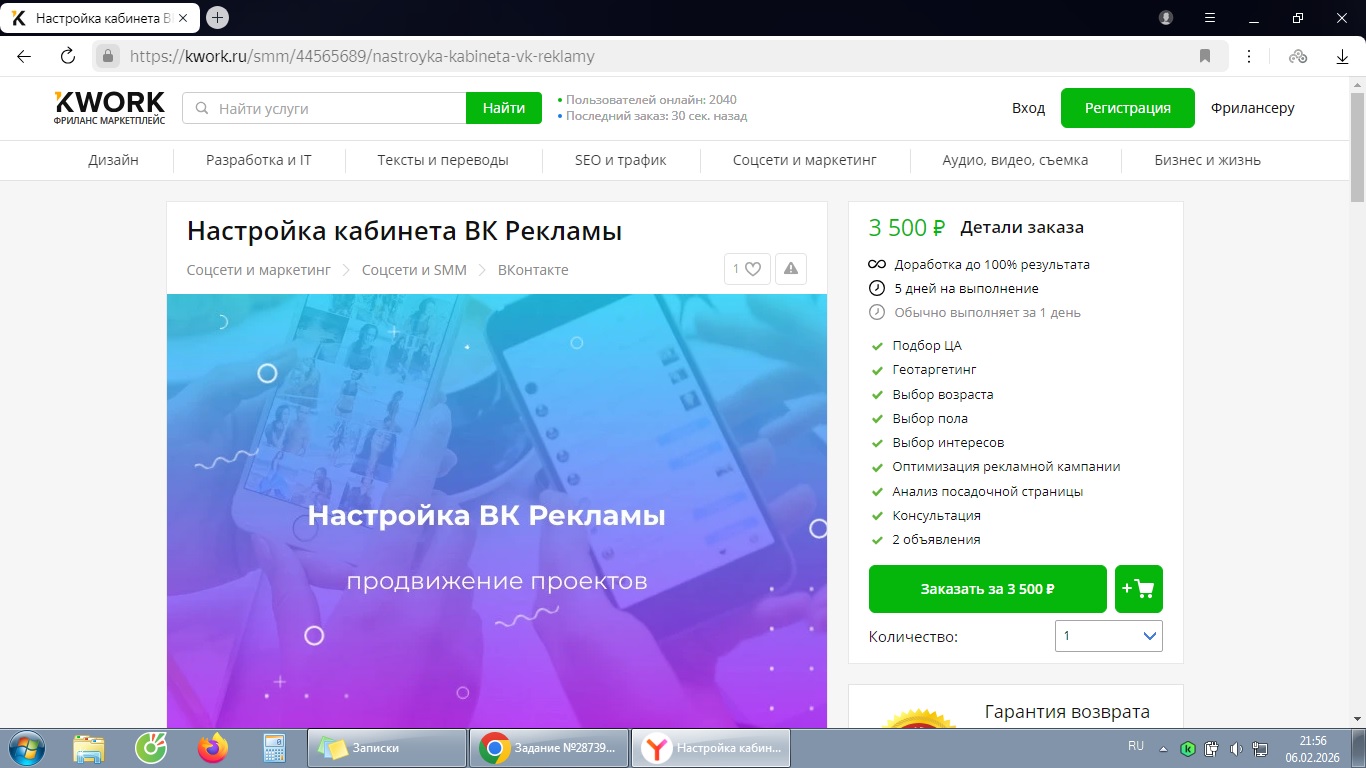Open the SEO и трафик category menu
This screenshot has width=1366, height=768.
(621, 160)
